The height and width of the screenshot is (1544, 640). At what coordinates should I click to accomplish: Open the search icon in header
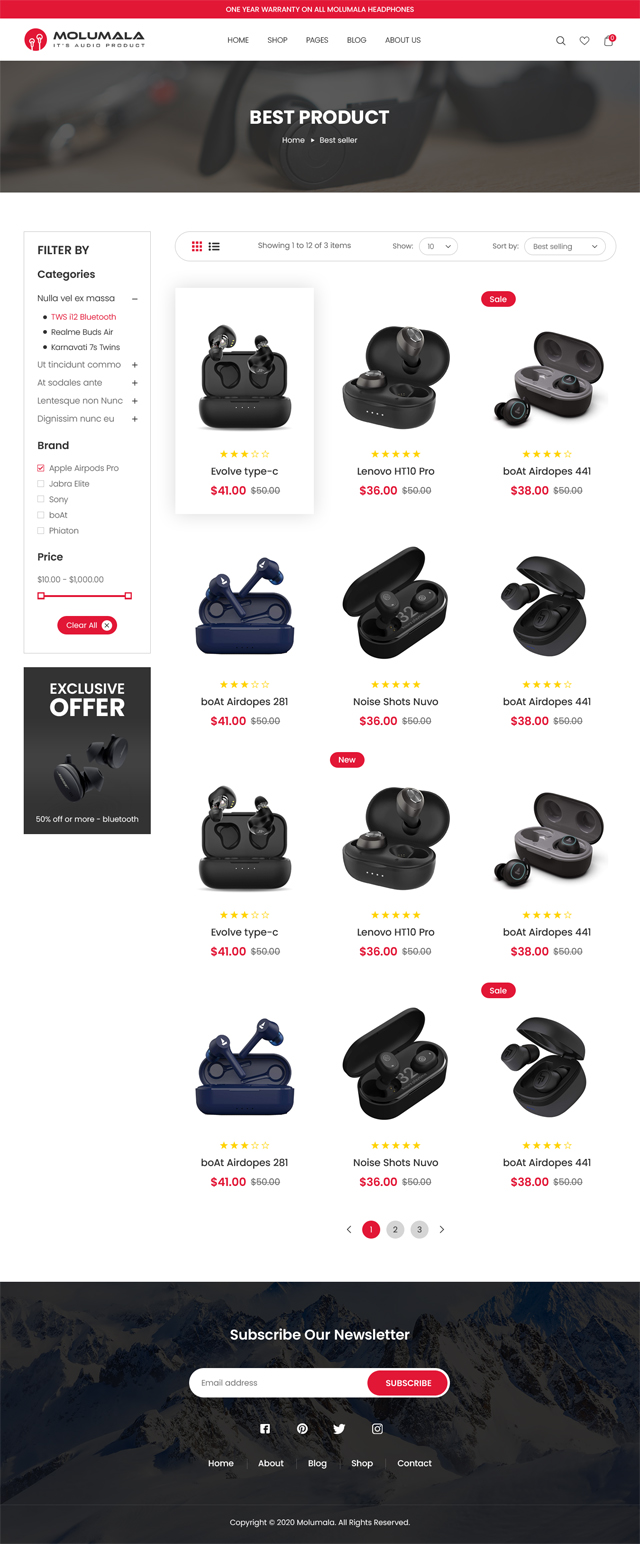[x=560, y=41]
